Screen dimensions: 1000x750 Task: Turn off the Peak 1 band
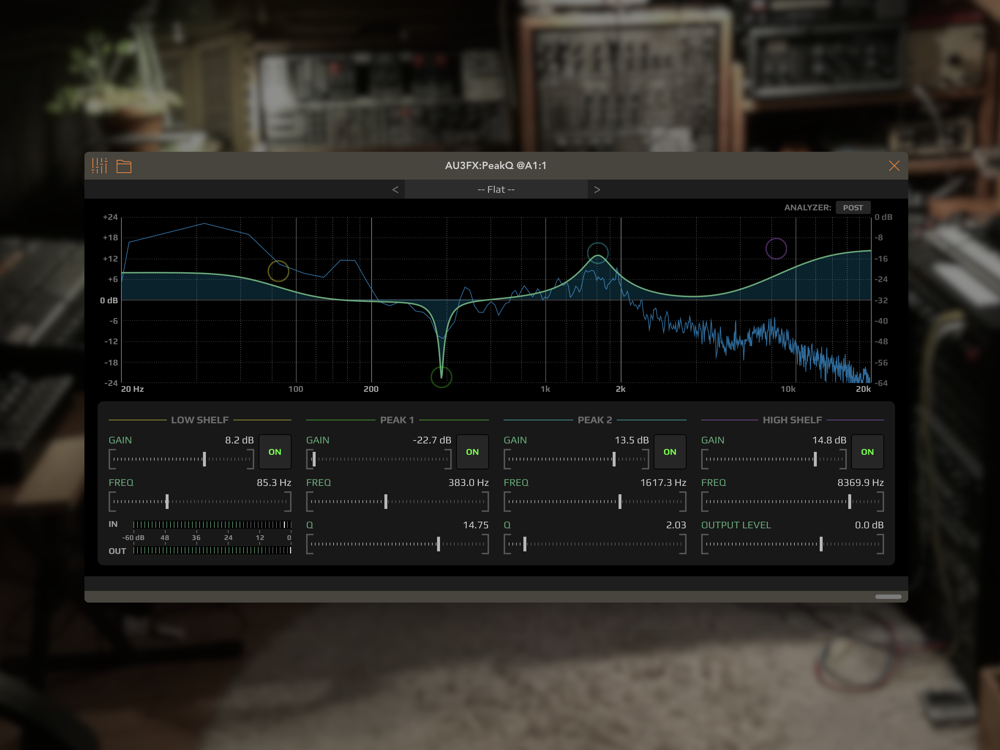tap(473, 452)
